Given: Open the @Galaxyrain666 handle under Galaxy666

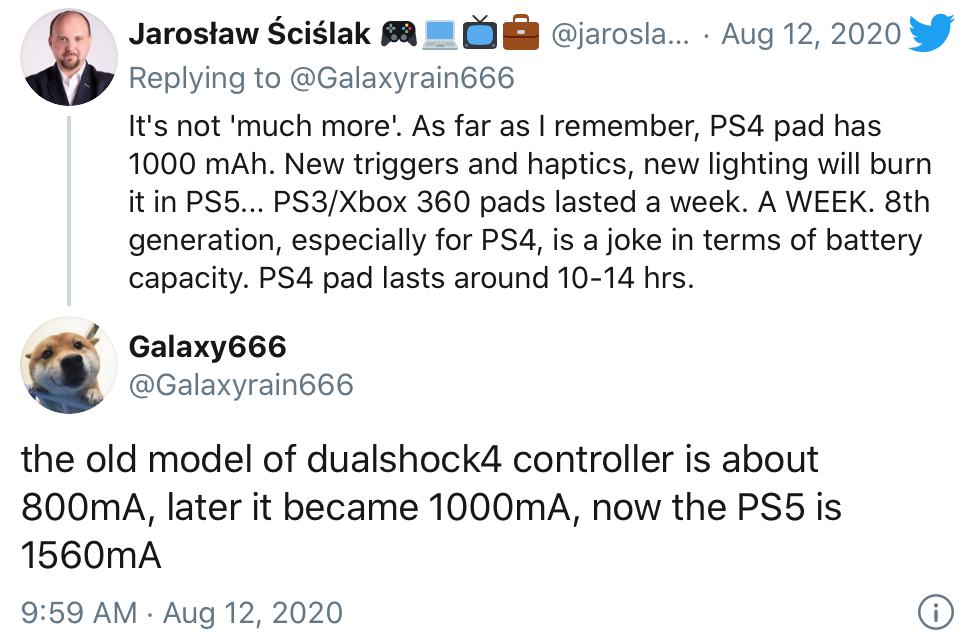Looking at the screenshot, I should tap(241, 384).
